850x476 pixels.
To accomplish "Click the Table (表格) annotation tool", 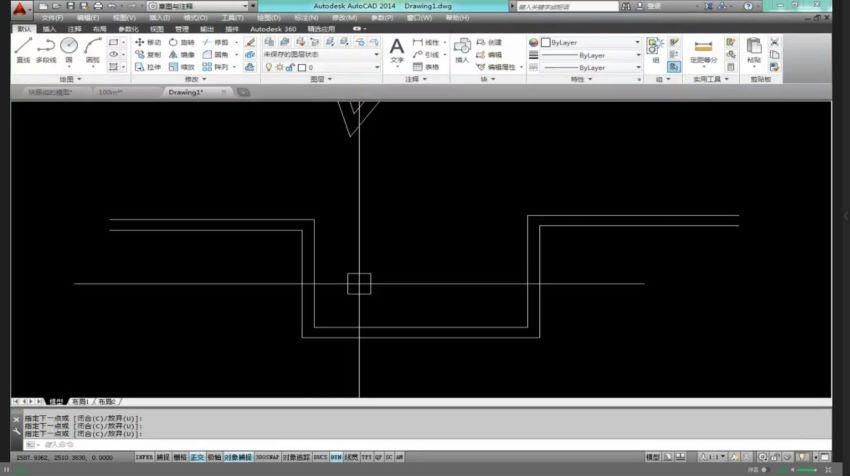I will [x=426, y=67].
